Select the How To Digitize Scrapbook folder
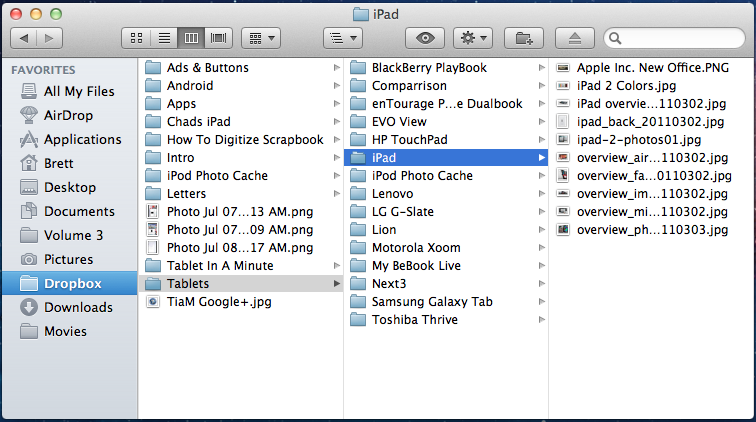The image size is (756, 422). 241,139
